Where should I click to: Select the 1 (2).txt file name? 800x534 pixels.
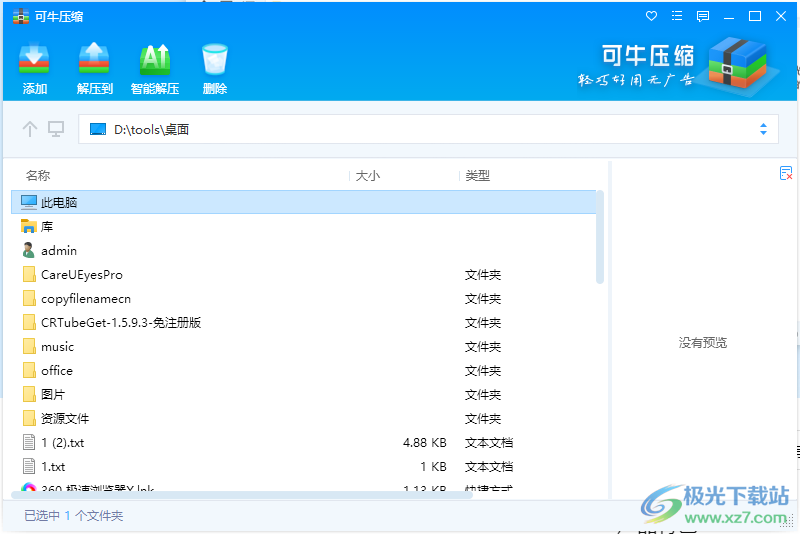(63, 442)
